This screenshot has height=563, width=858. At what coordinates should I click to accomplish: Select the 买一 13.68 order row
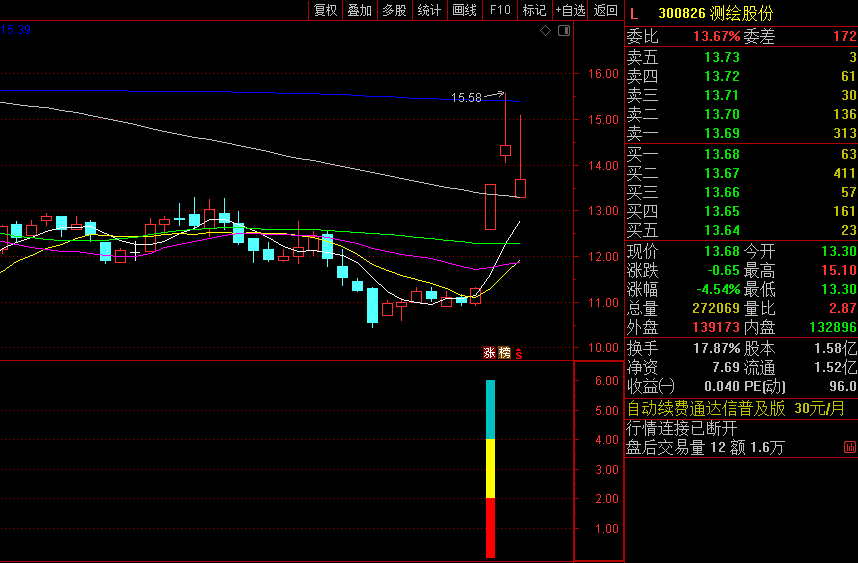741,154
